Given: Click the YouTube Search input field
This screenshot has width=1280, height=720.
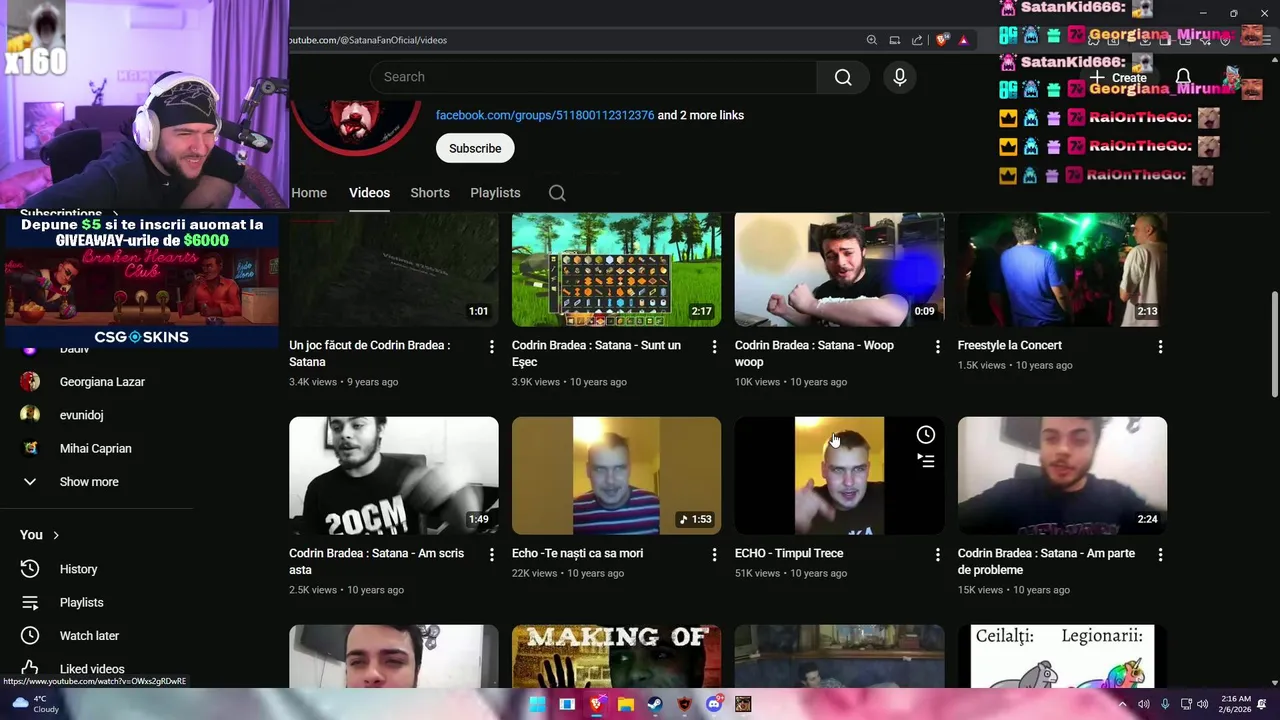Looking at the screenshot, I should 594,77.
